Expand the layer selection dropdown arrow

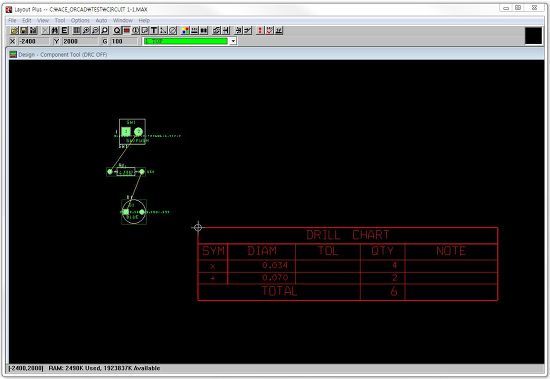[233, 41]
